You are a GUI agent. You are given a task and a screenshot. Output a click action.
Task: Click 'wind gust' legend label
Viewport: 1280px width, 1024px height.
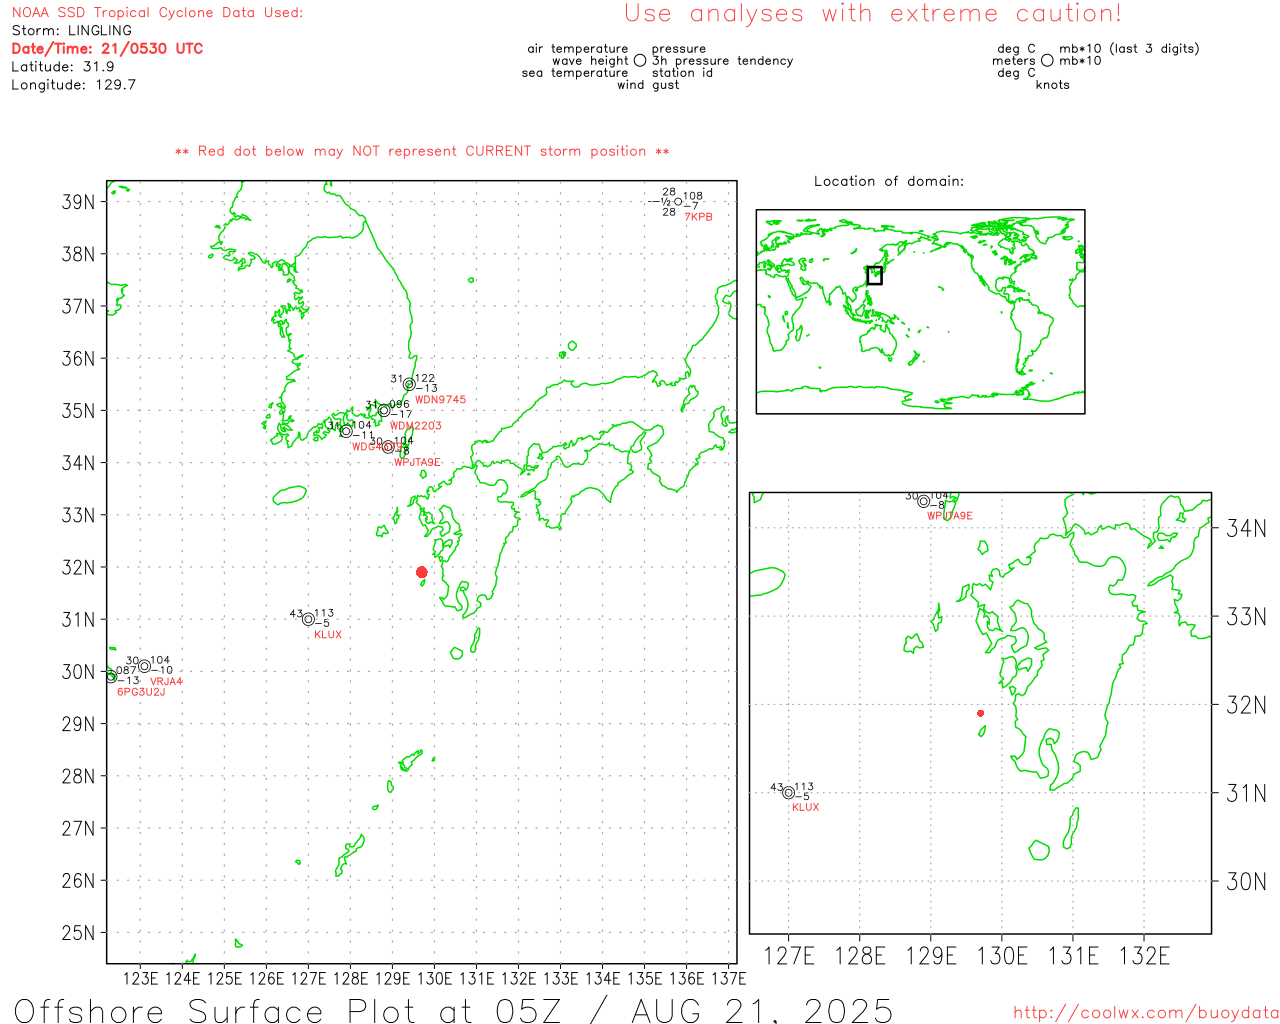tap(648, 85)
